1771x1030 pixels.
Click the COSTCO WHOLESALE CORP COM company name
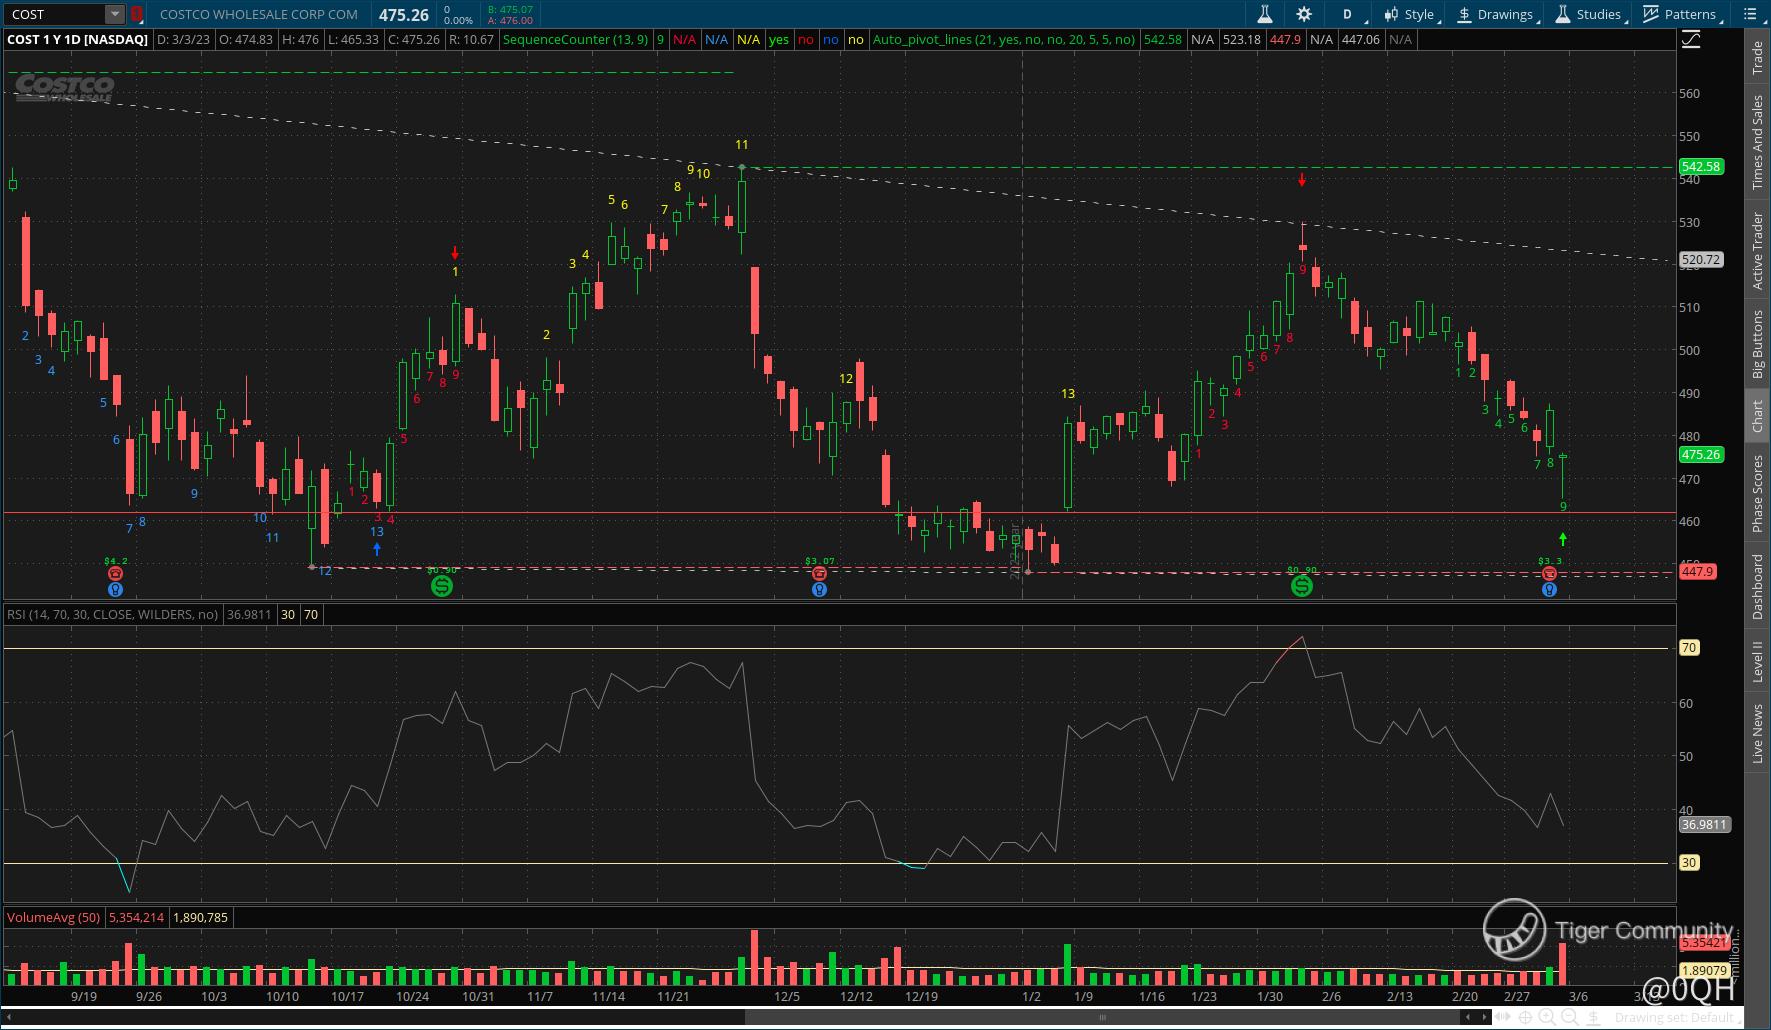tap(259, 14)
